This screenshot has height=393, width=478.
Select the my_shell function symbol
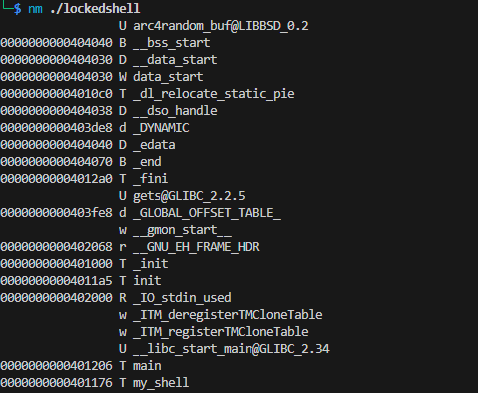click(x=161, y=383)
